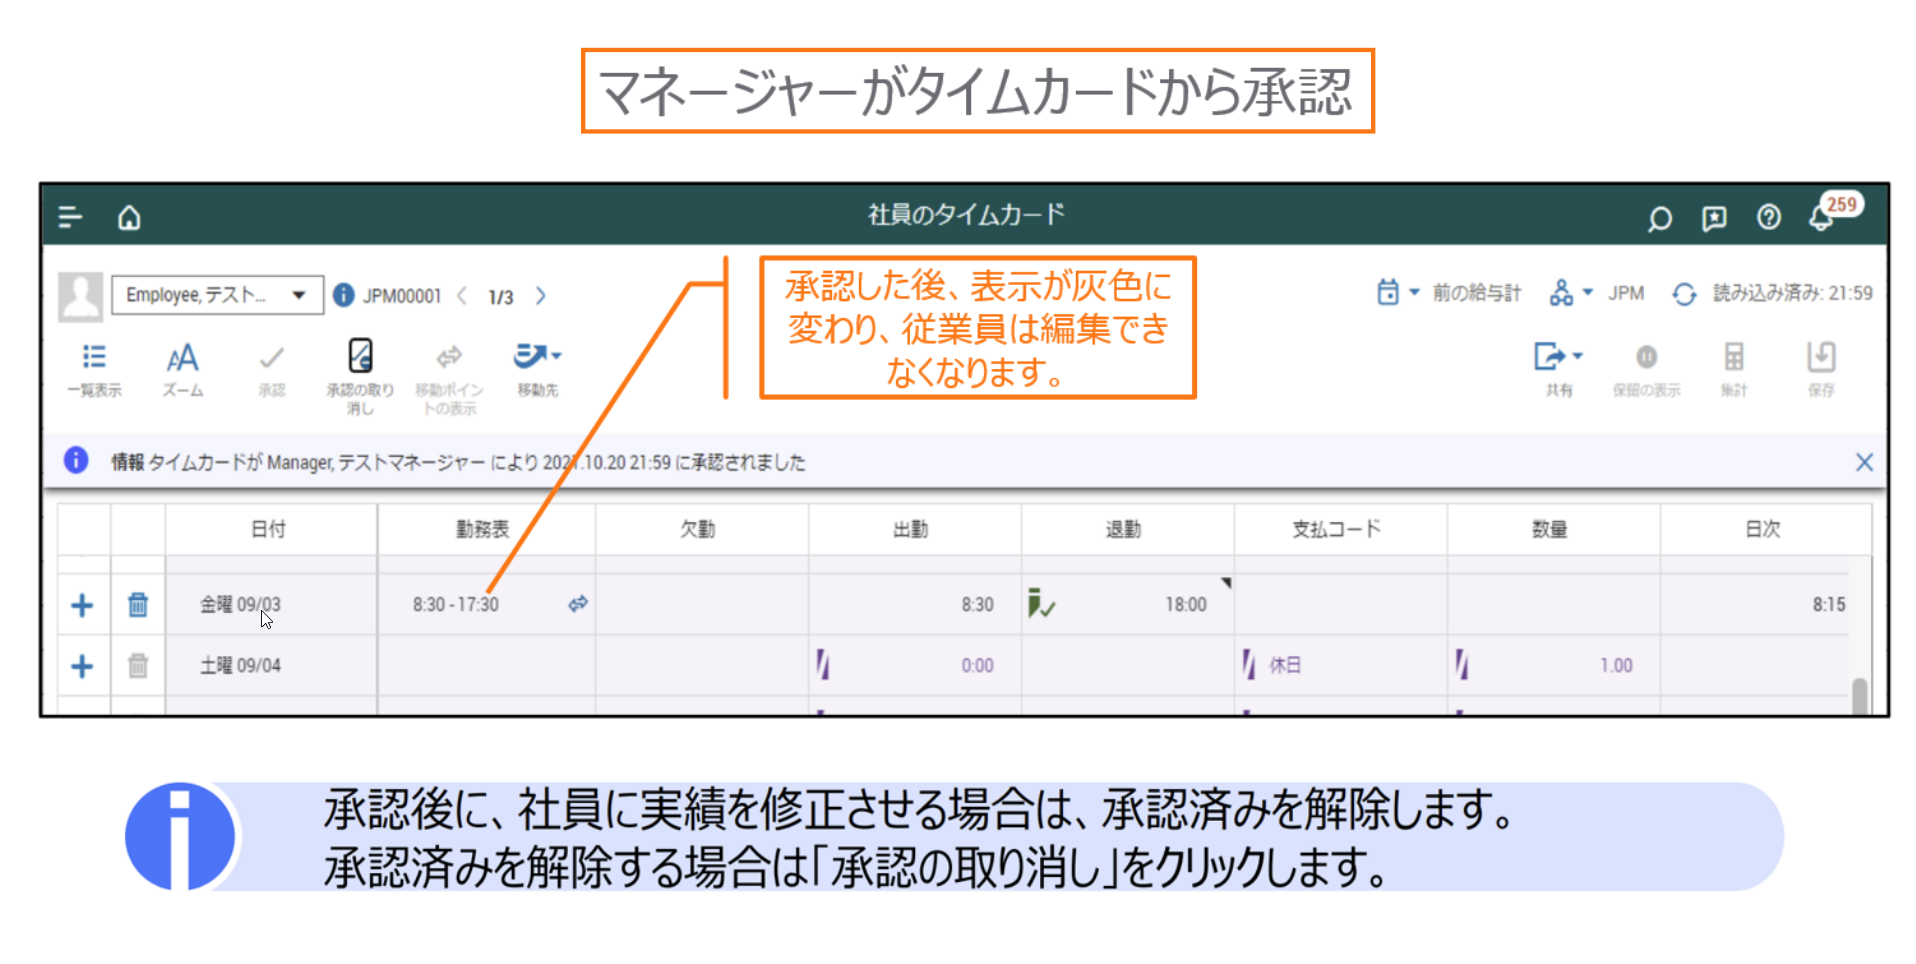Click the 支払コード column header
The width and height of the screenshot is (1916, 964).
coord(1336,529)
